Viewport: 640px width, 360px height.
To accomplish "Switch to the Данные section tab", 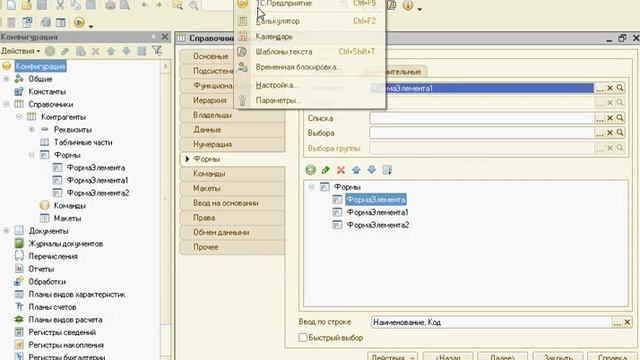I will tap(233, 130).
